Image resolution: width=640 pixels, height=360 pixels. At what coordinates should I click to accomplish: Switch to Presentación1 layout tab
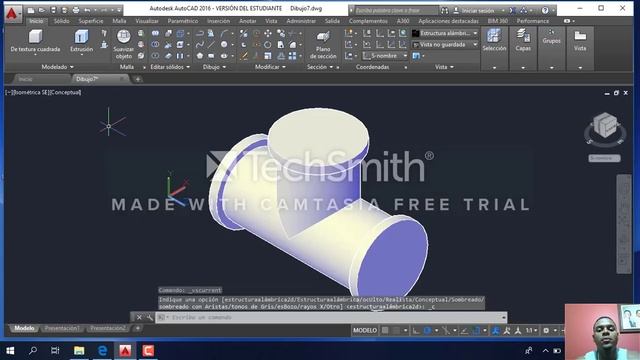62,328
